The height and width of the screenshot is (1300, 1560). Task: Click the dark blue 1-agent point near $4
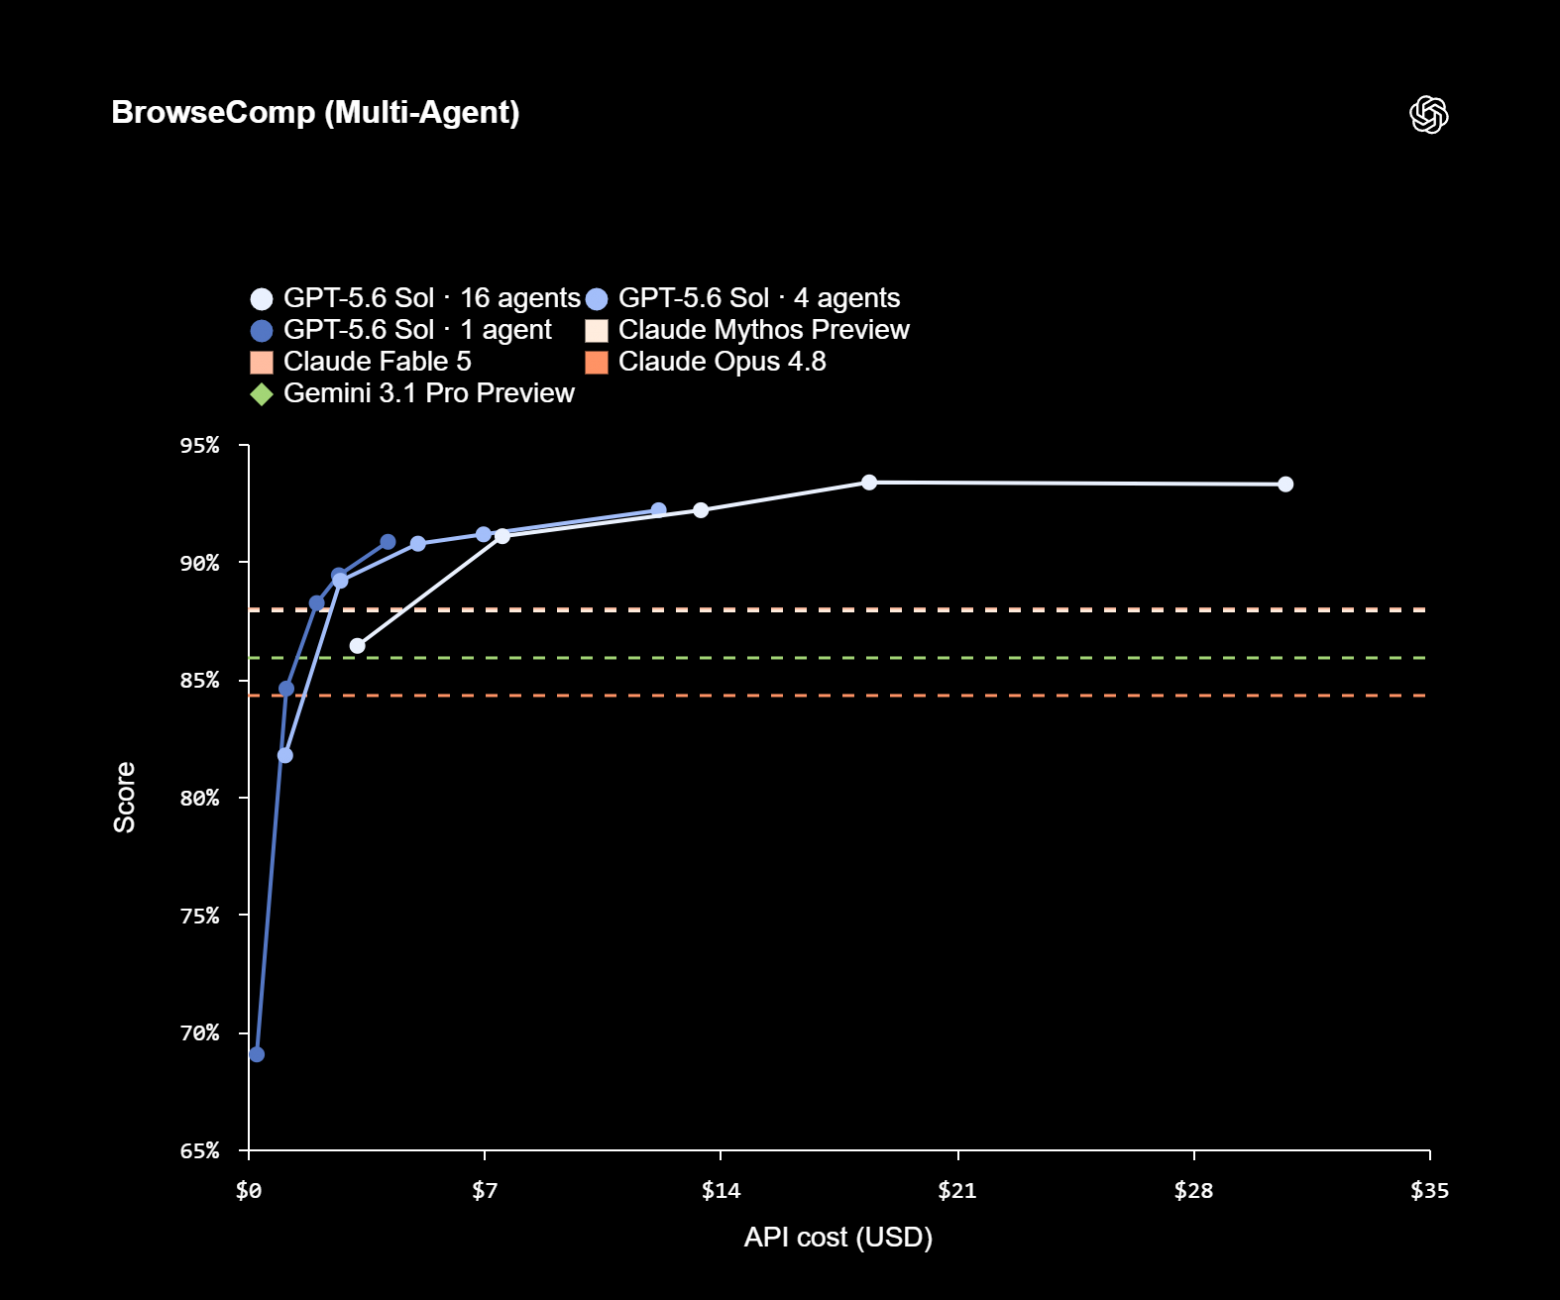pos(388,542)
